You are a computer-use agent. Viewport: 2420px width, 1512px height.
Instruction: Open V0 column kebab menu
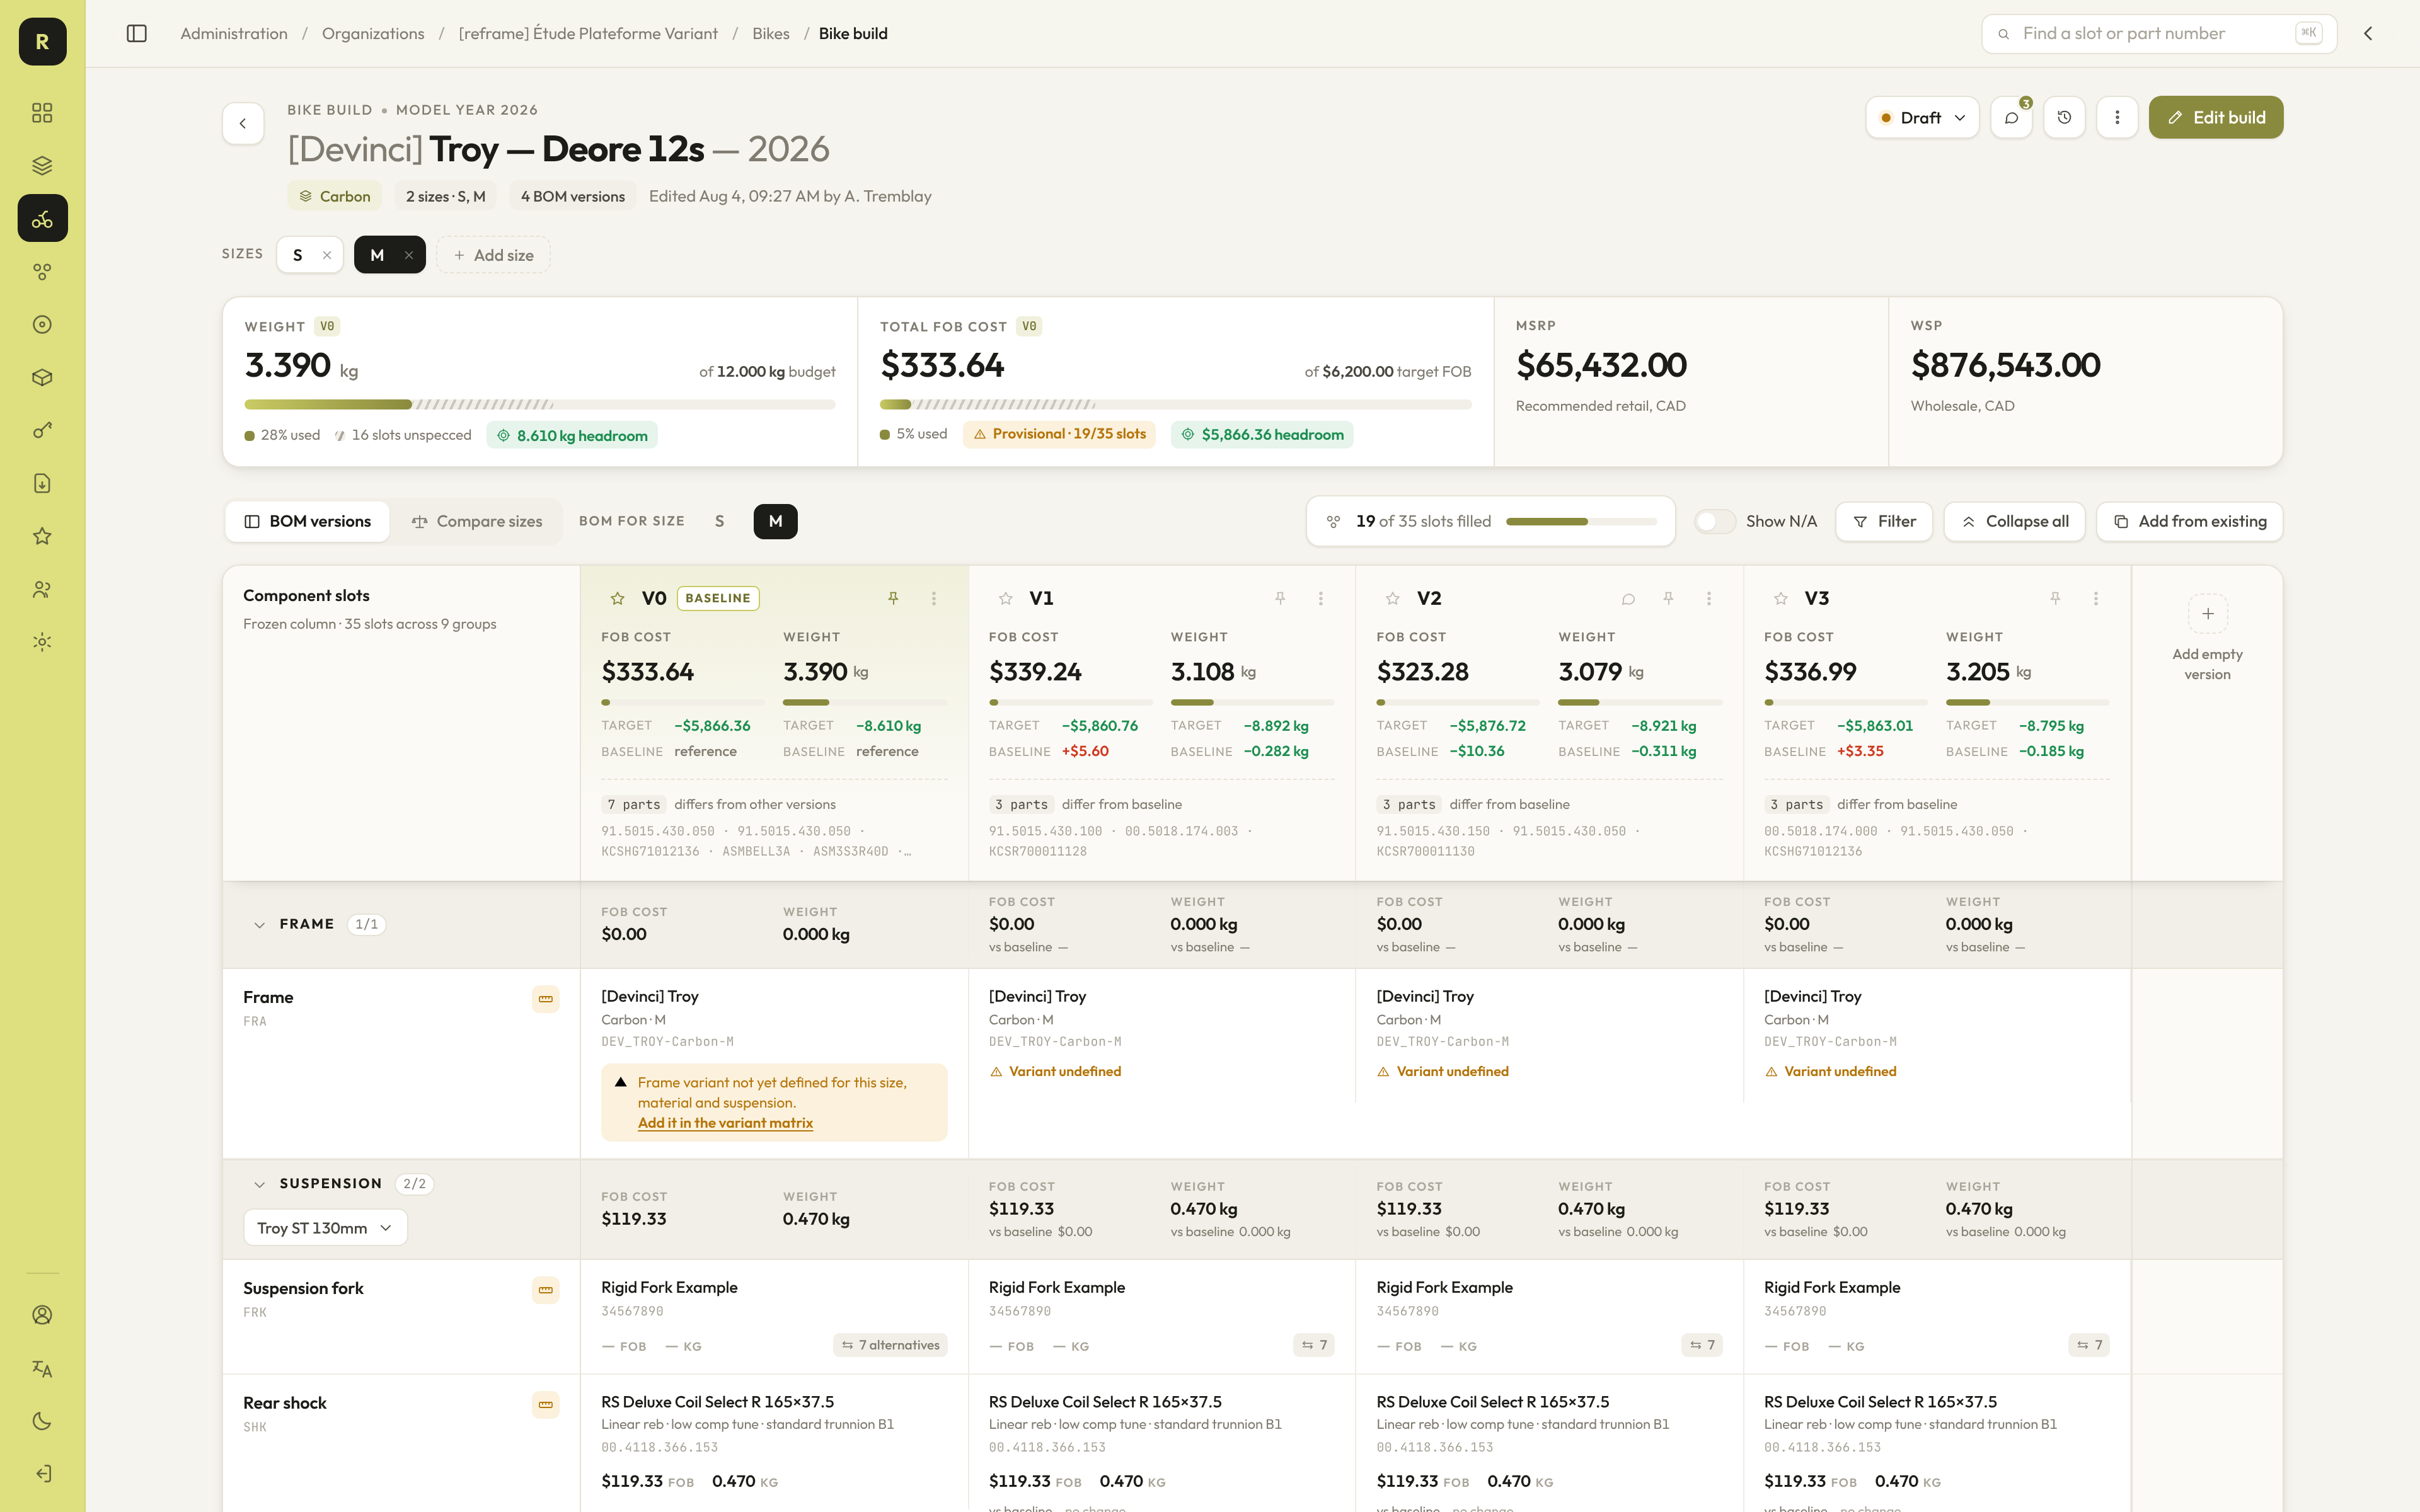click(x=934, y=598)
